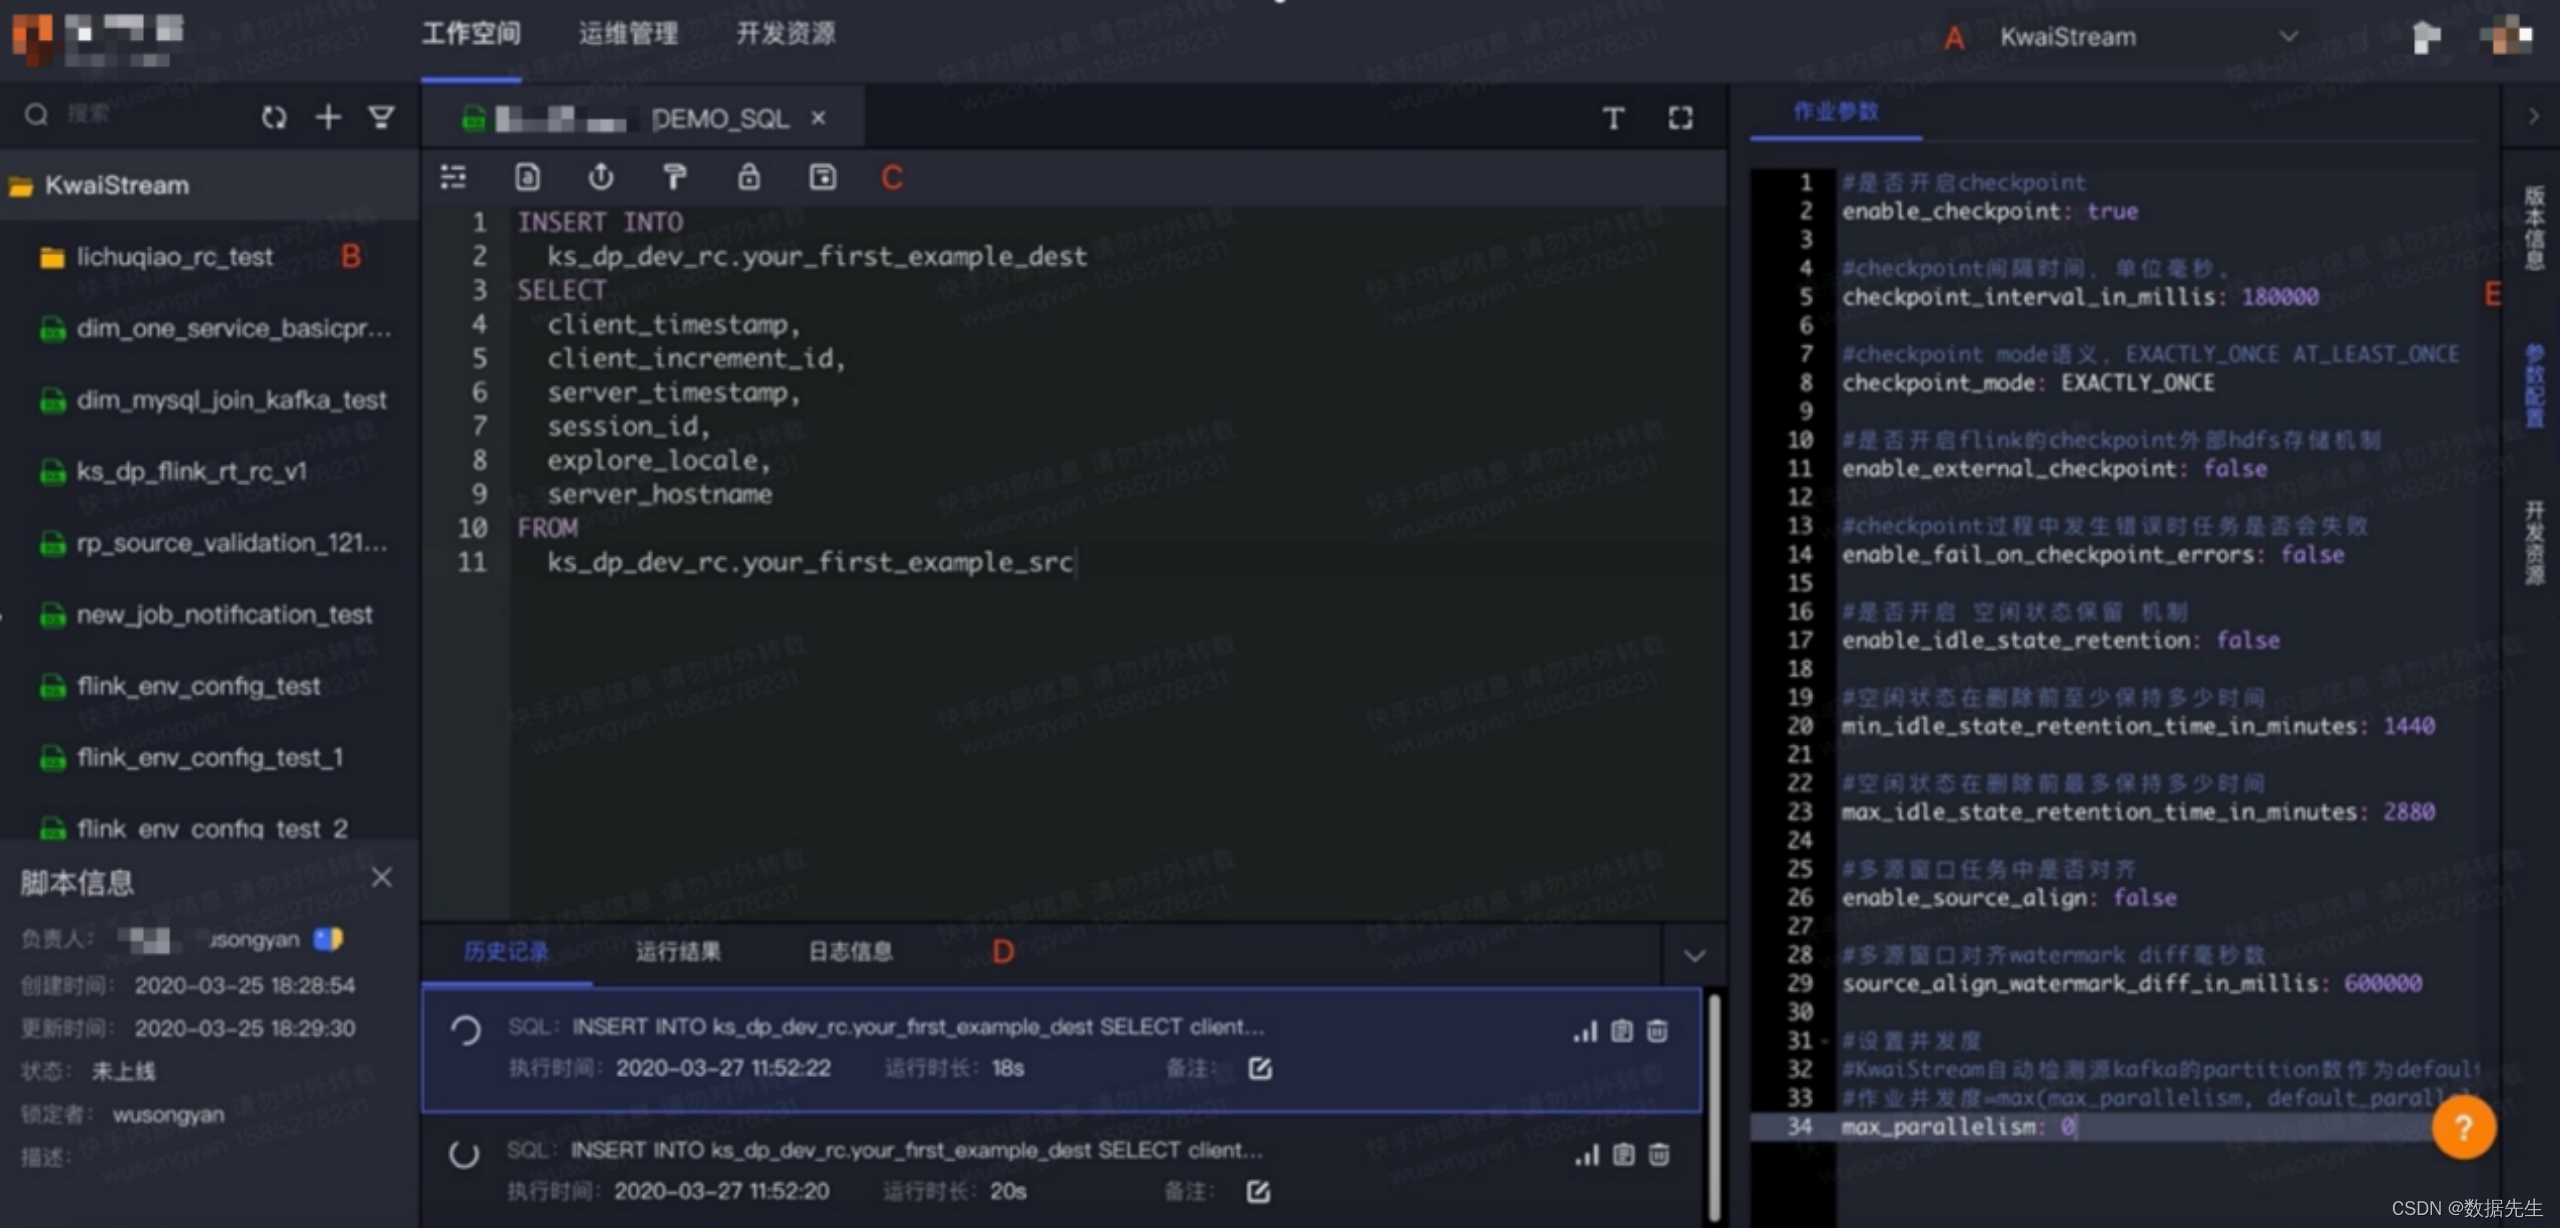
Task: Click the font size T icon
Action: pos(1613,118)
